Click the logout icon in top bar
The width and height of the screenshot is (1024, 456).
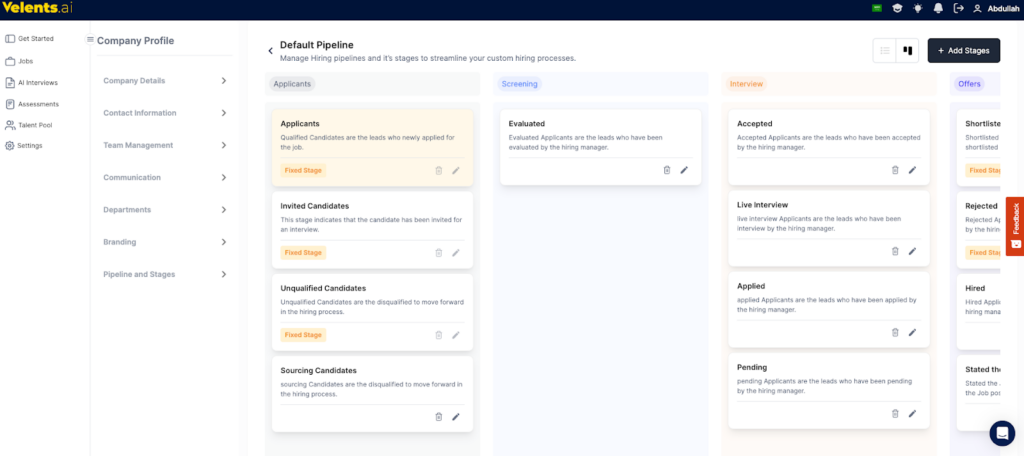point(959,8)
